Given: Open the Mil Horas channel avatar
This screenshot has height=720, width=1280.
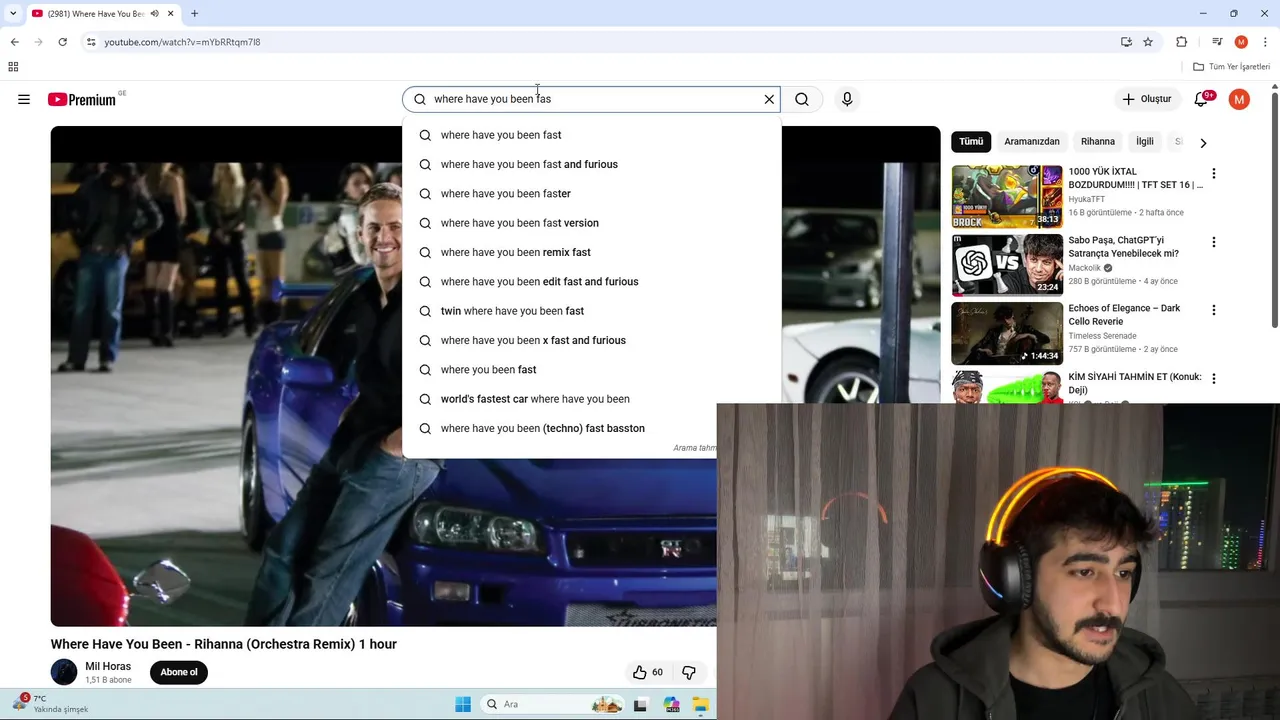Looking at the screenshot, I should [x=64, y=672].
